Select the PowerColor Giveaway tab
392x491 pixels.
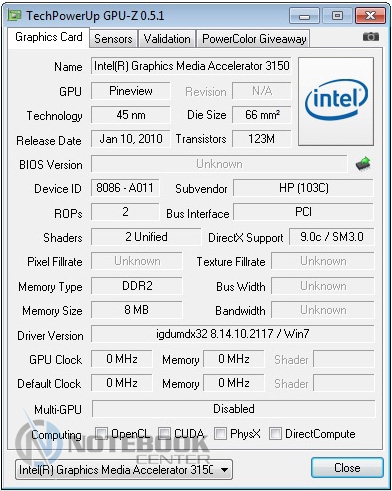coord(254,39)
